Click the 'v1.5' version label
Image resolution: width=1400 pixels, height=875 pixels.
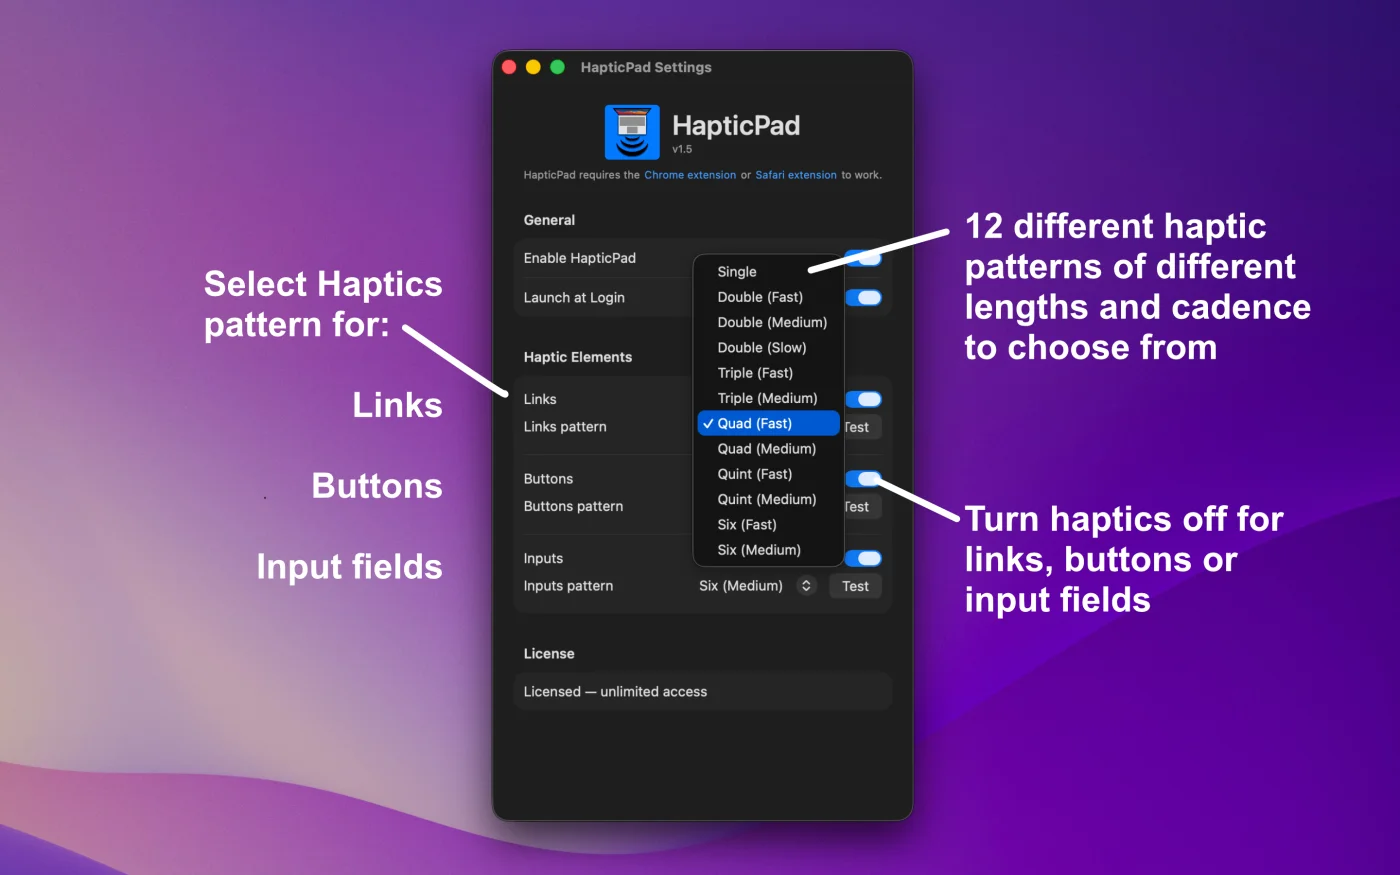[682, 149]
